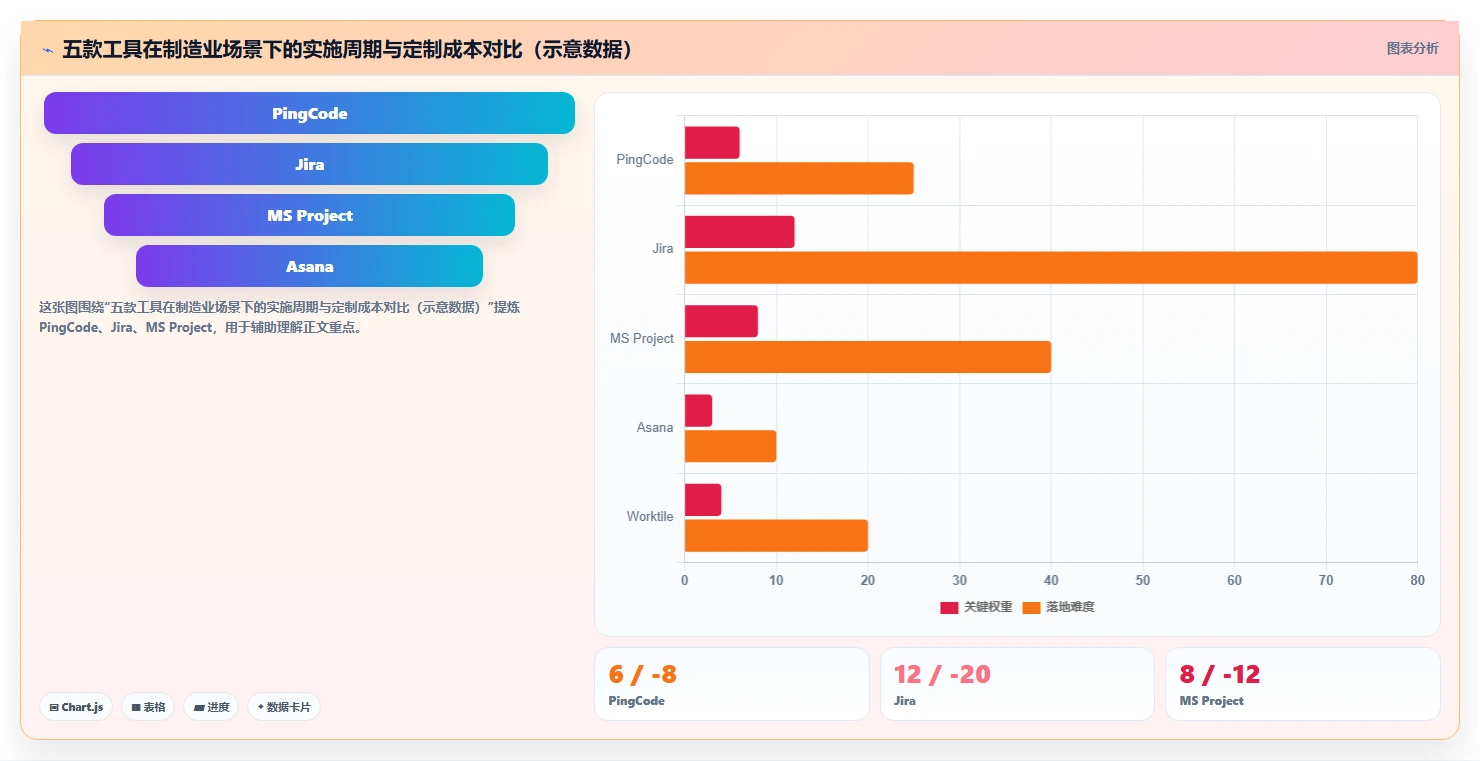Image resolution: width=1480 pixels, height=761 pixels.
Task: Toggle the 落地难度 legend series
Action: click(1058, 607)
